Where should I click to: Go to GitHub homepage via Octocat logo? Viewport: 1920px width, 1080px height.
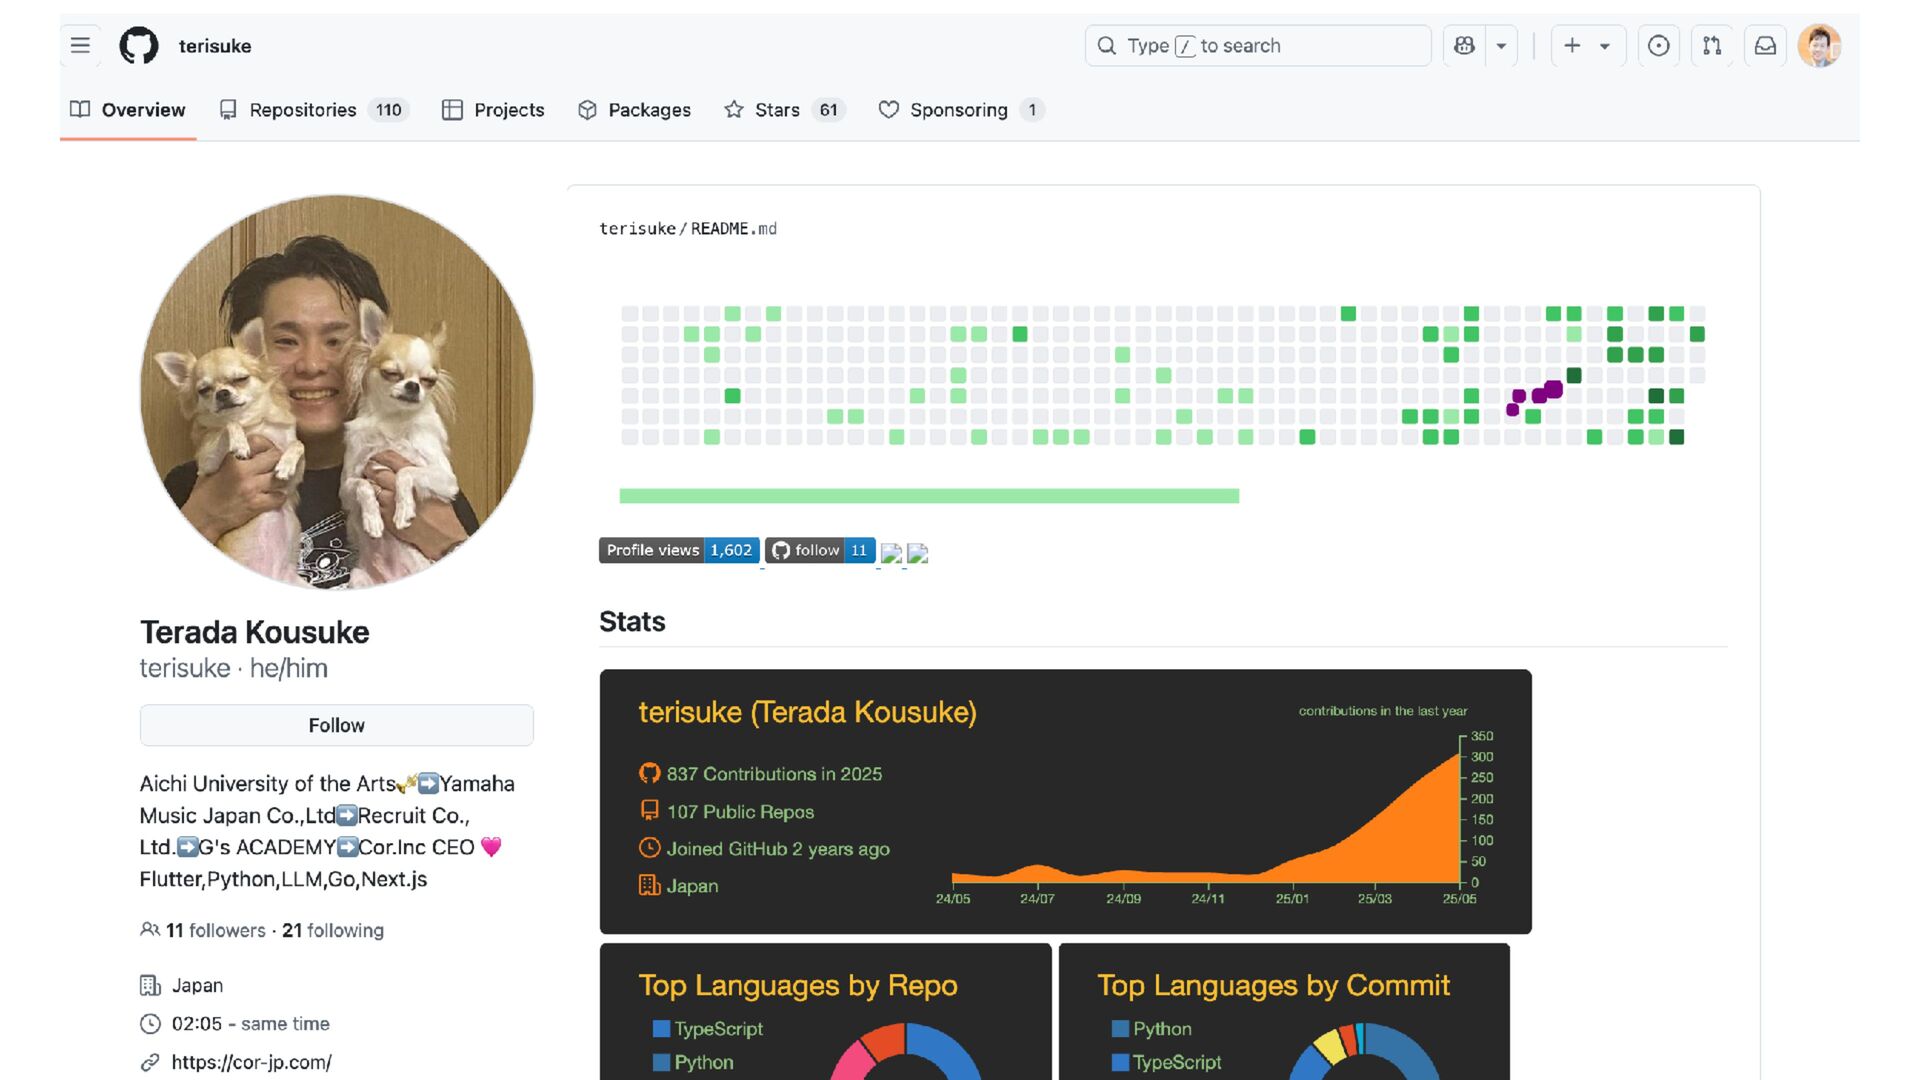(139, 46)
